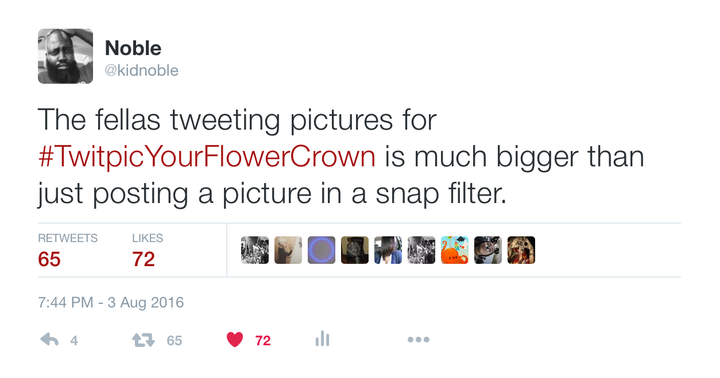Click the last liker avatar in row

521,250
